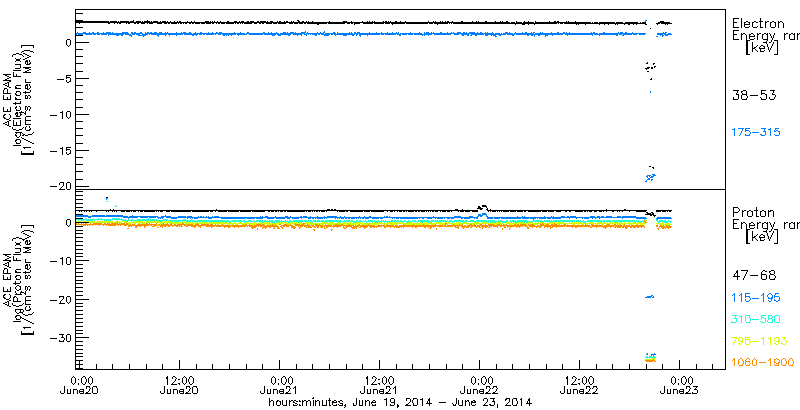Click the -15 tick on electron flux axis
Viewport: 800px width, 410px height.
click(x=61, y=151)
